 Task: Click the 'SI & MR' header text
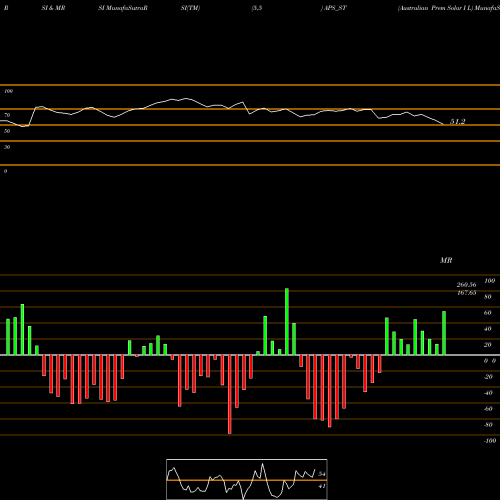tap(53, 8)
